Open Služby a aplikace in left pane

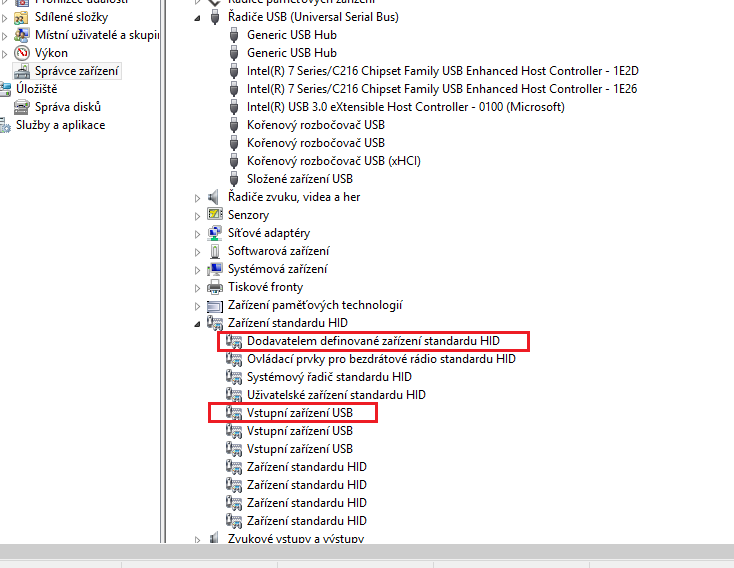pos(60,125)
